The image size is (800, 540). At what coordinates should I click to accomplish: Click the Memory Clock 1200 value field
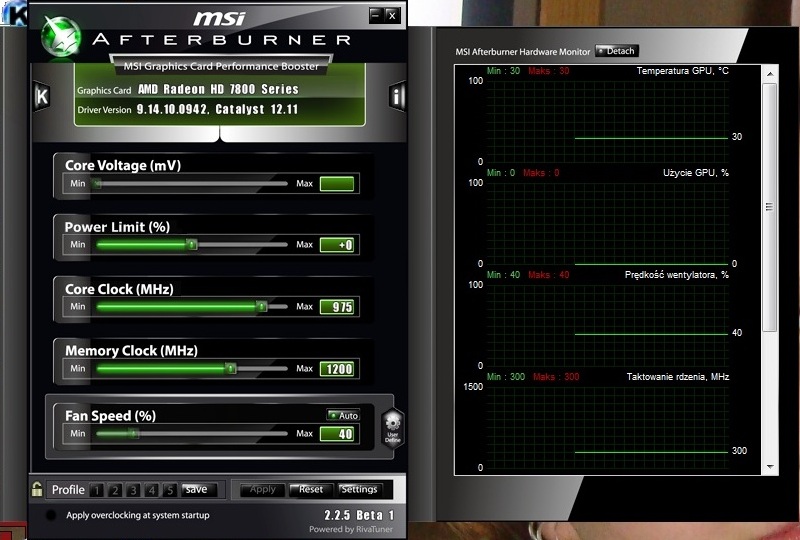click(337, 369)
